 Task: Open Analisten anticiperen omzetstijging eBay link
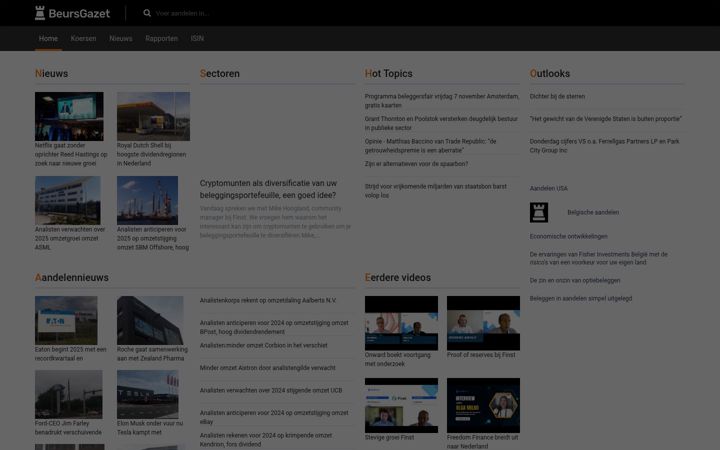pos(274,417)
